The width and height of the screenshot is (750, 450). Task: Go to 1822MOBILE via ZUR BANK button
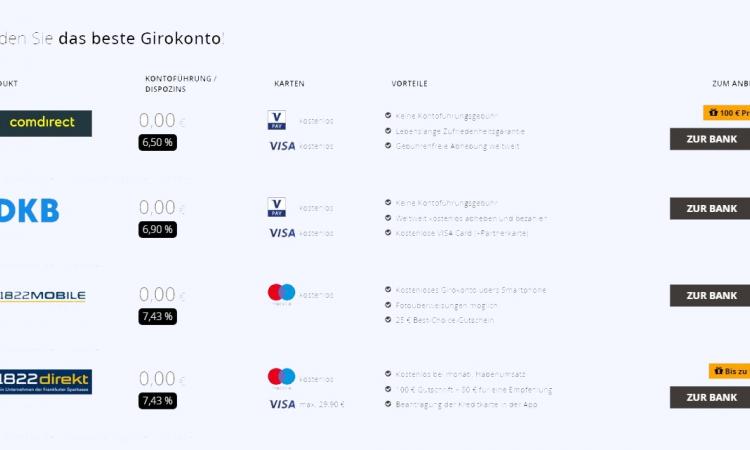[710, 296]
